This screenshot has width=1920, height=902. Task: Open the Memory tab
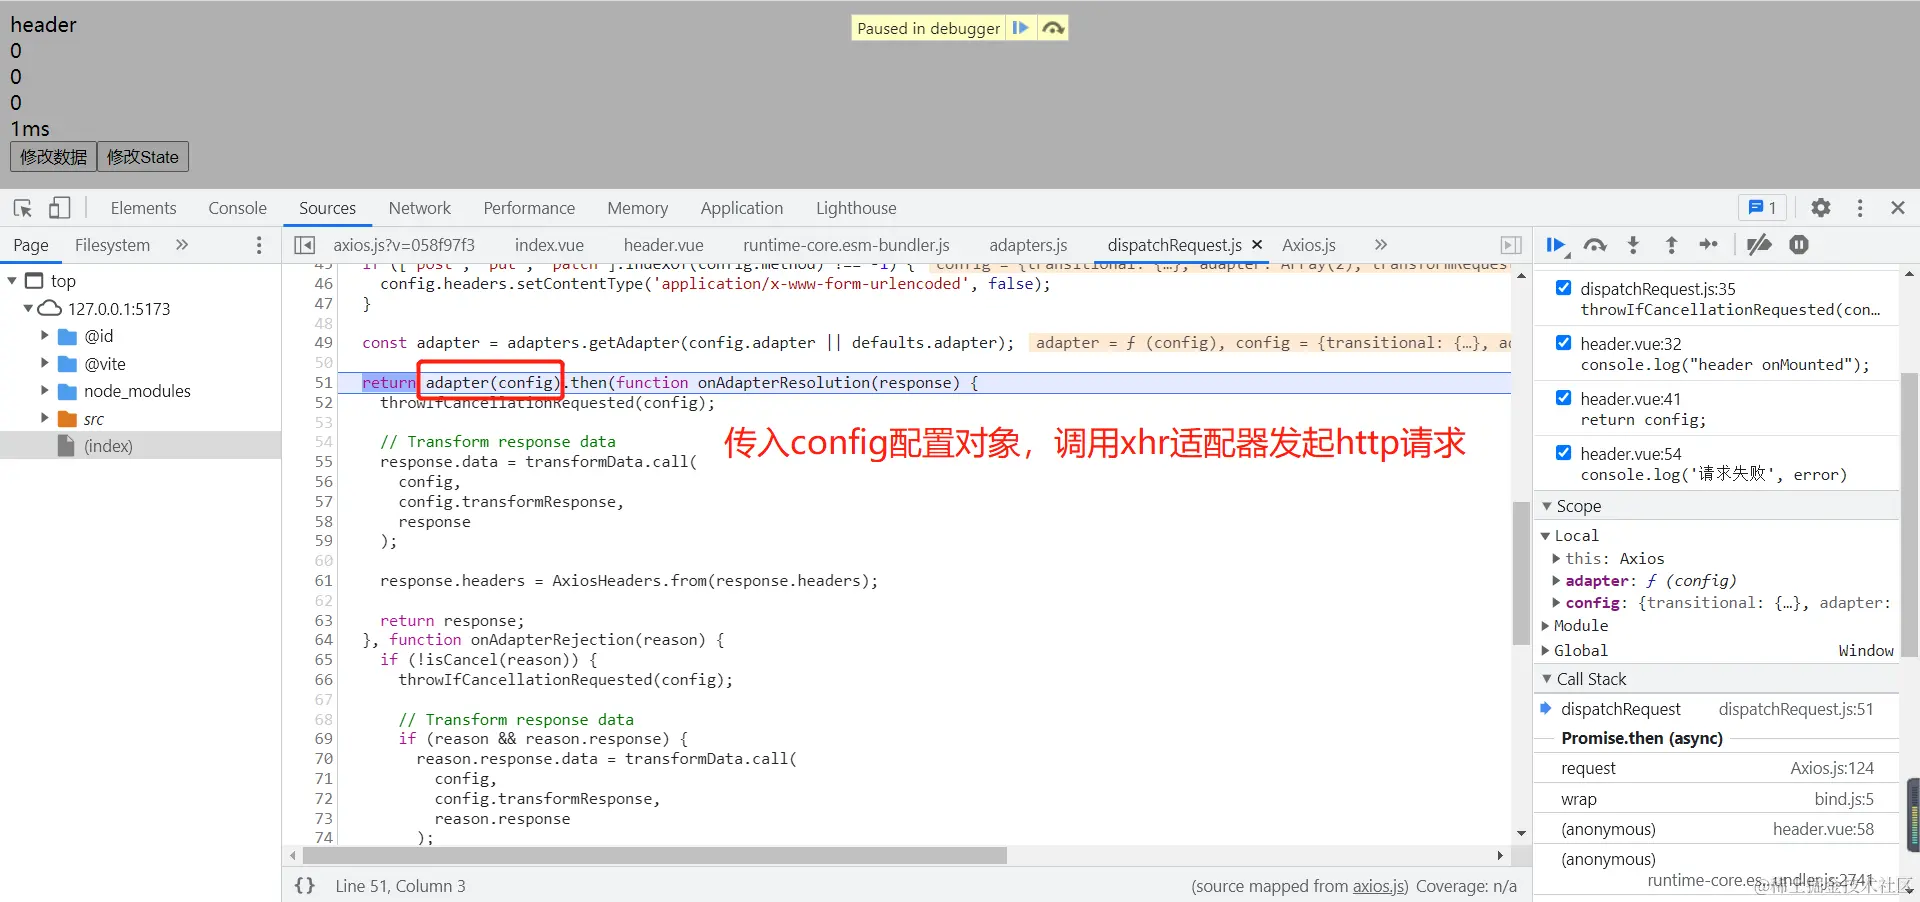[637, 208]
